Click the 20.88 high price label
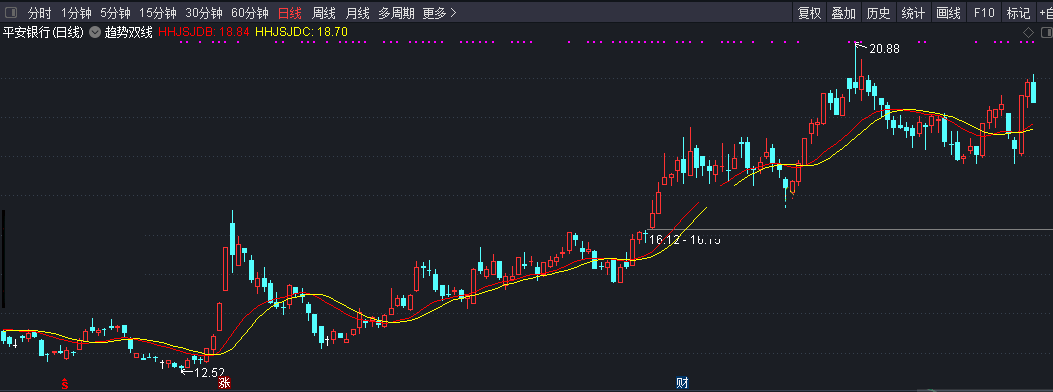The width and height of the screenshot is (1053, 392). pos(884,48)
